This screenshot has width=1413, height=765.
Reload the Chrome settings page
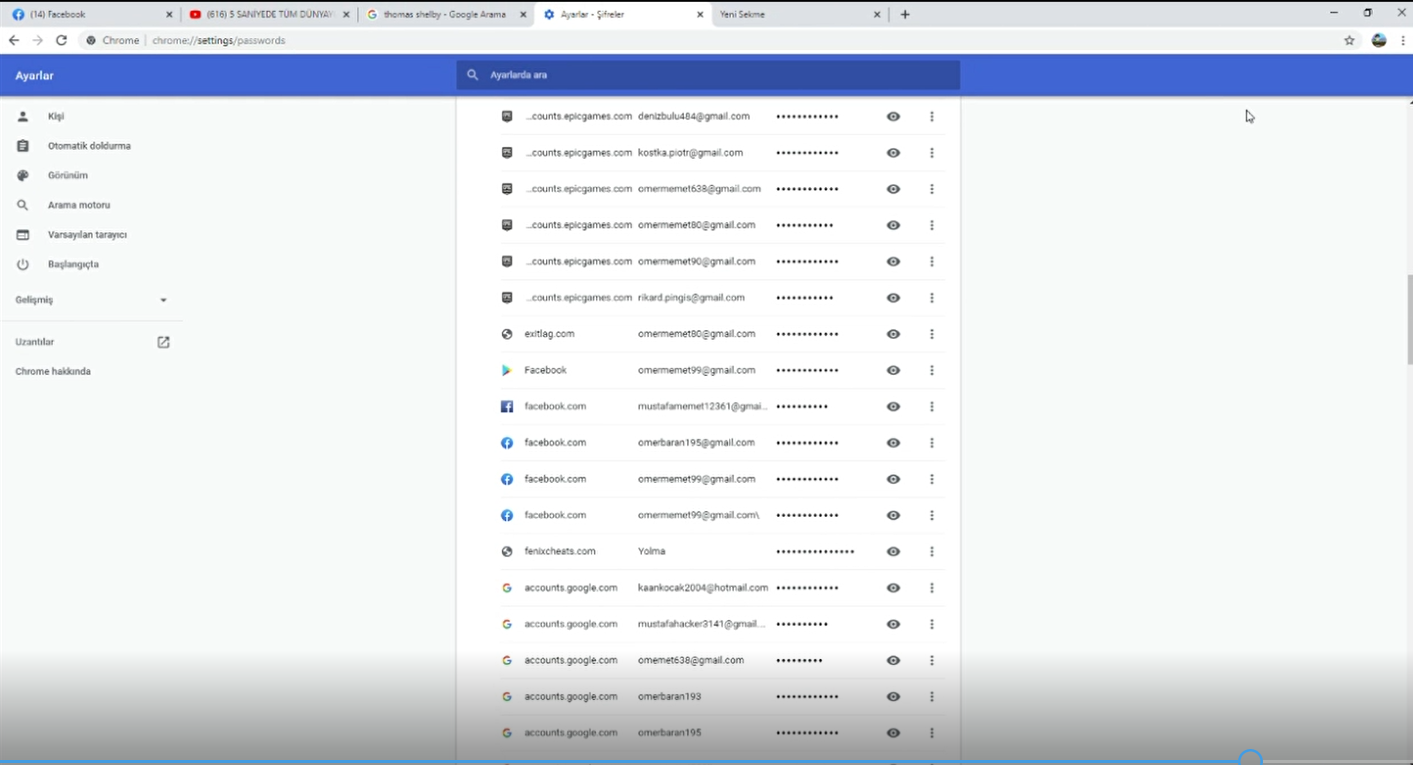[61, 40]
